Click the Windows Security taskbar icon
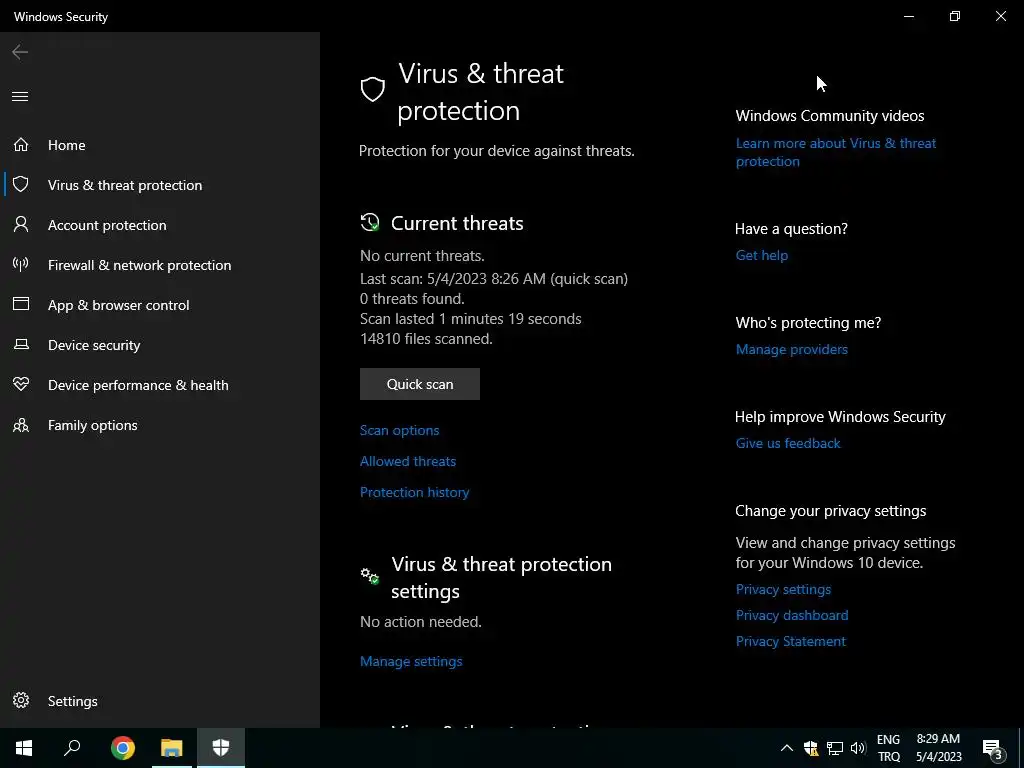The height and width of the screenshot is (768, 1024). [221, 748]
